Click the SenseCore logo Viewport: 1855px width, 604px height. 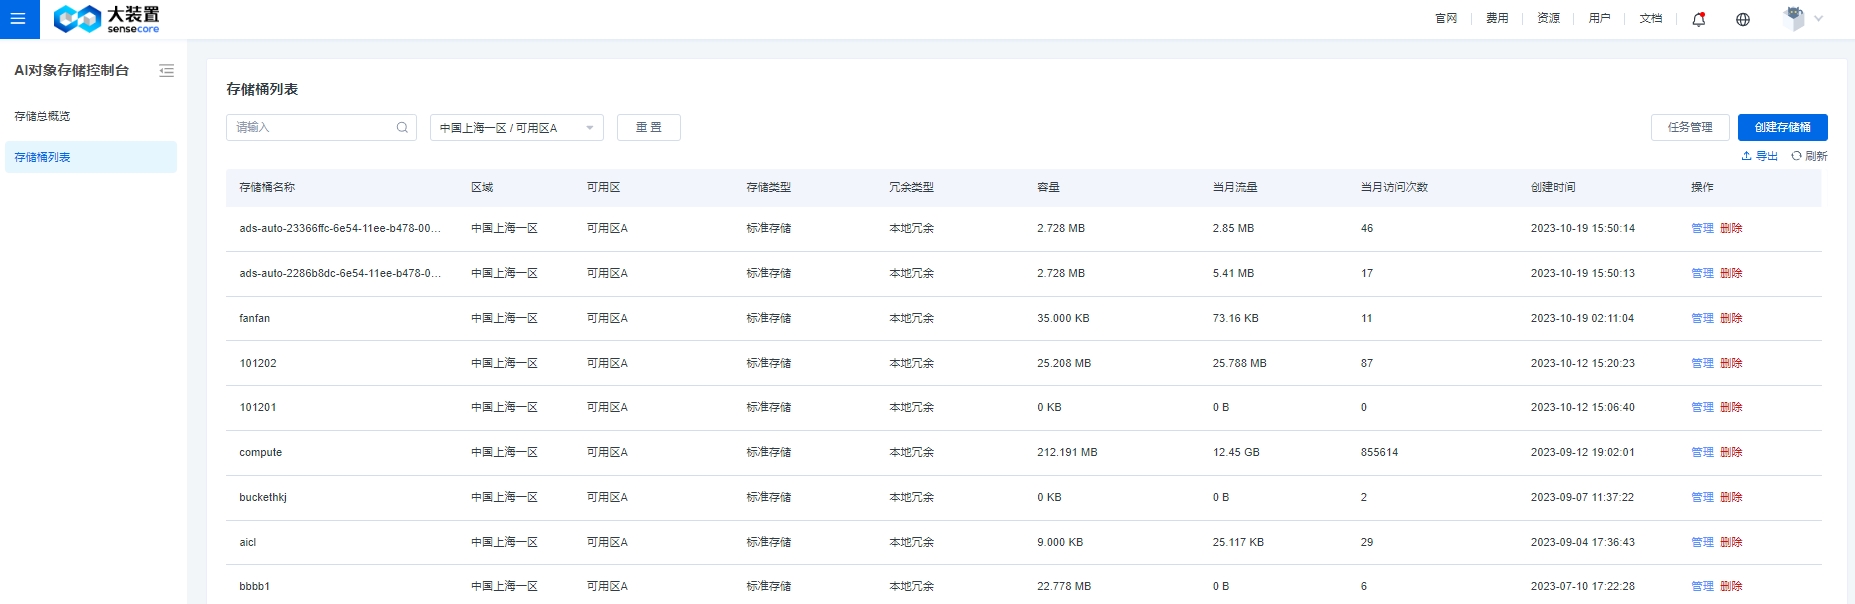click(x=106, y=19)
